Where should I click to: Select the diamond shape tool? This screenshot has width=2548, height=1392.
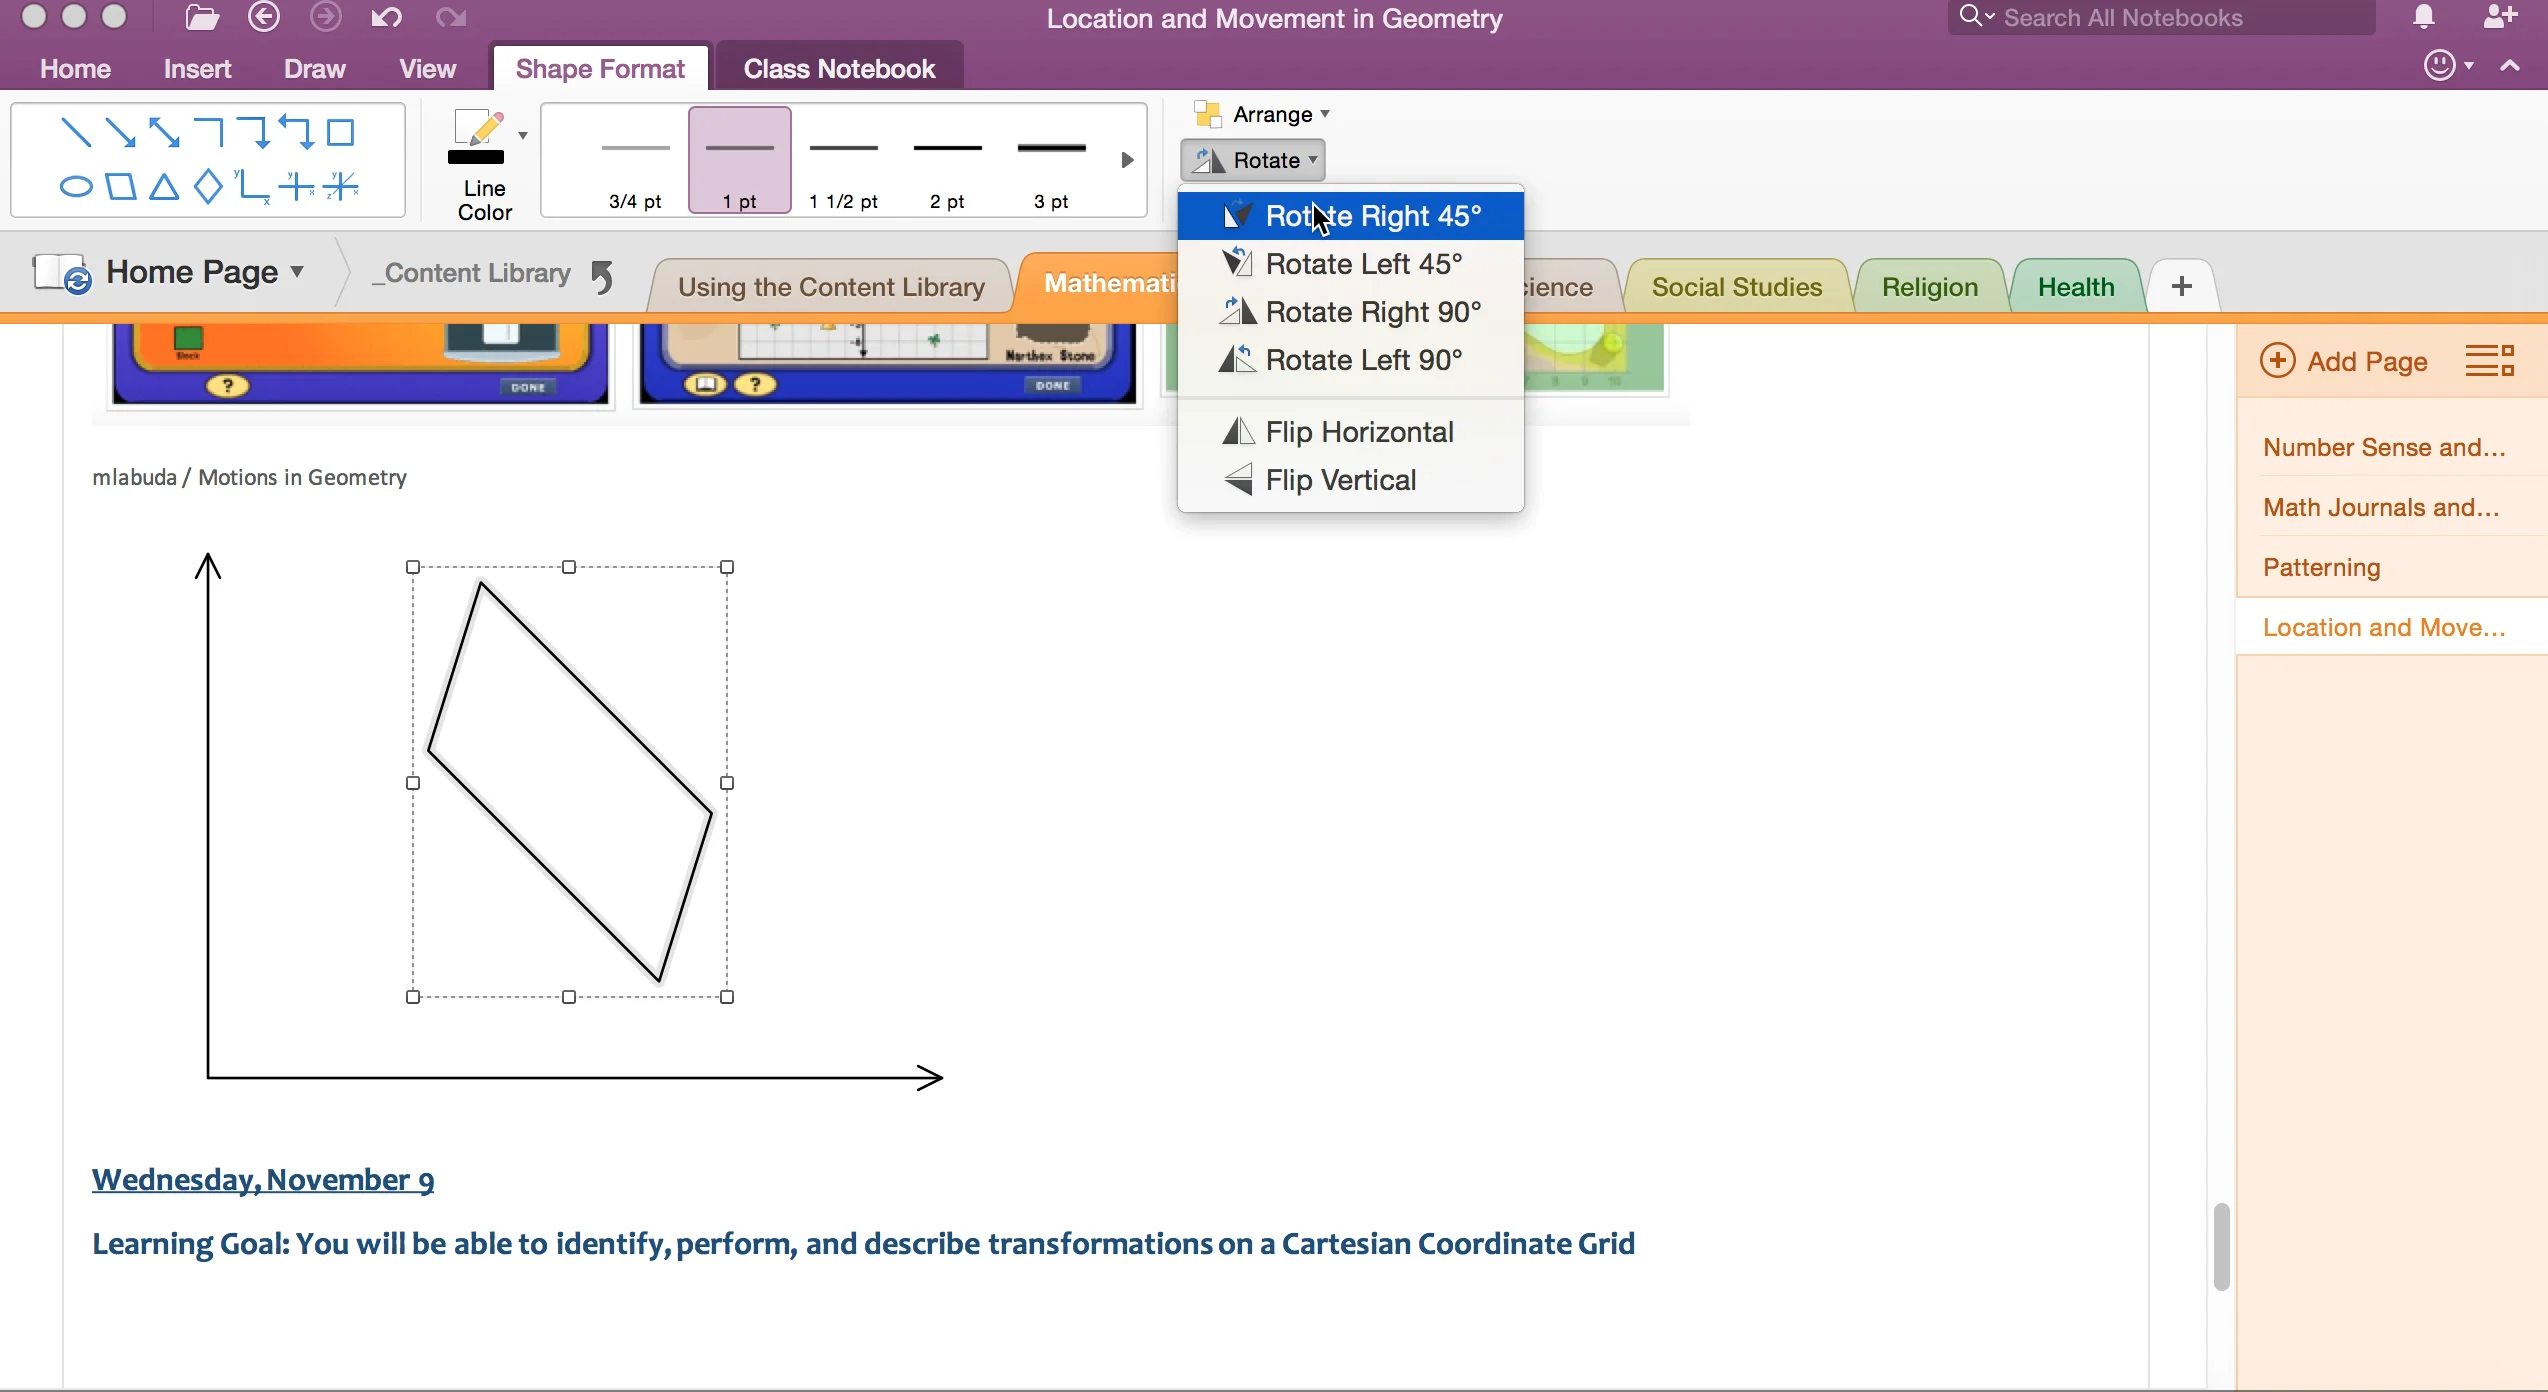coord(208,186)
